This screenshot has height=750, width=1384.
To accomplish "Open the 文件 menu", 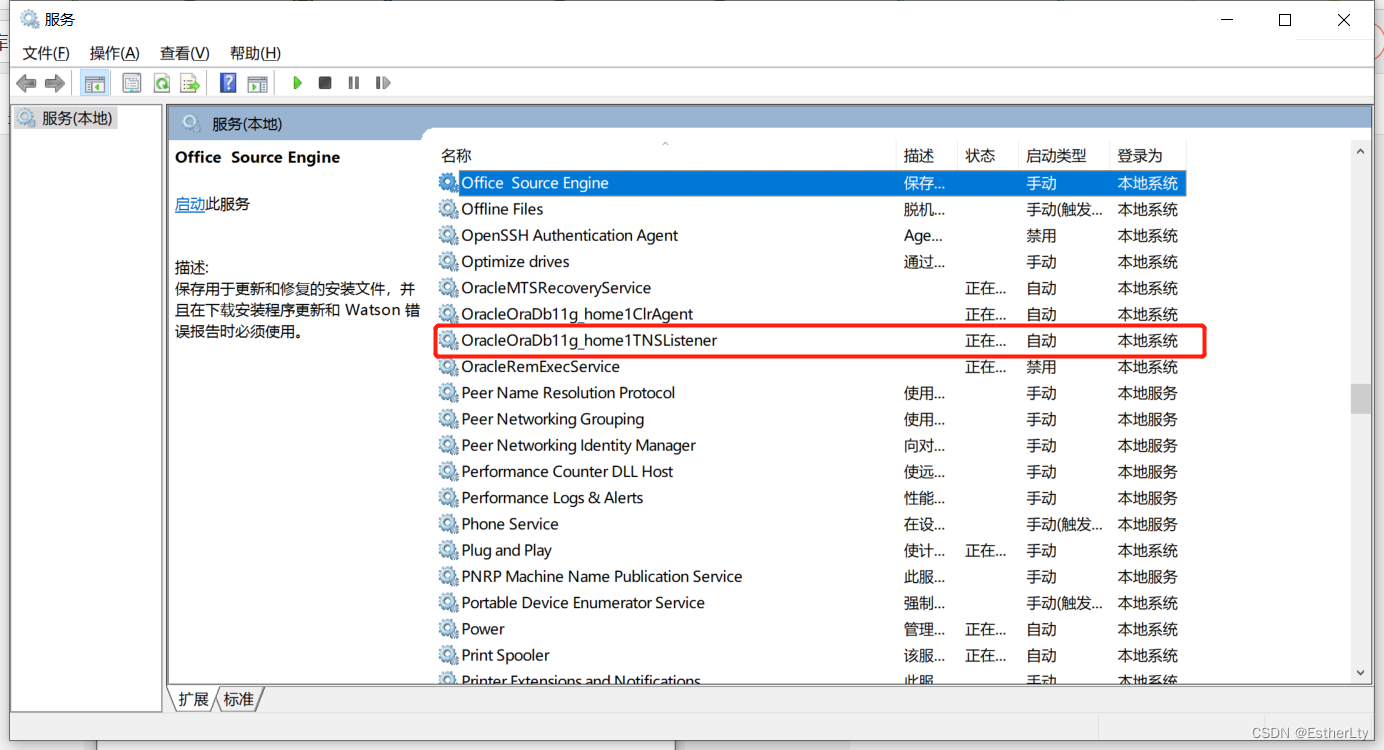I will (x=44, y=53).
